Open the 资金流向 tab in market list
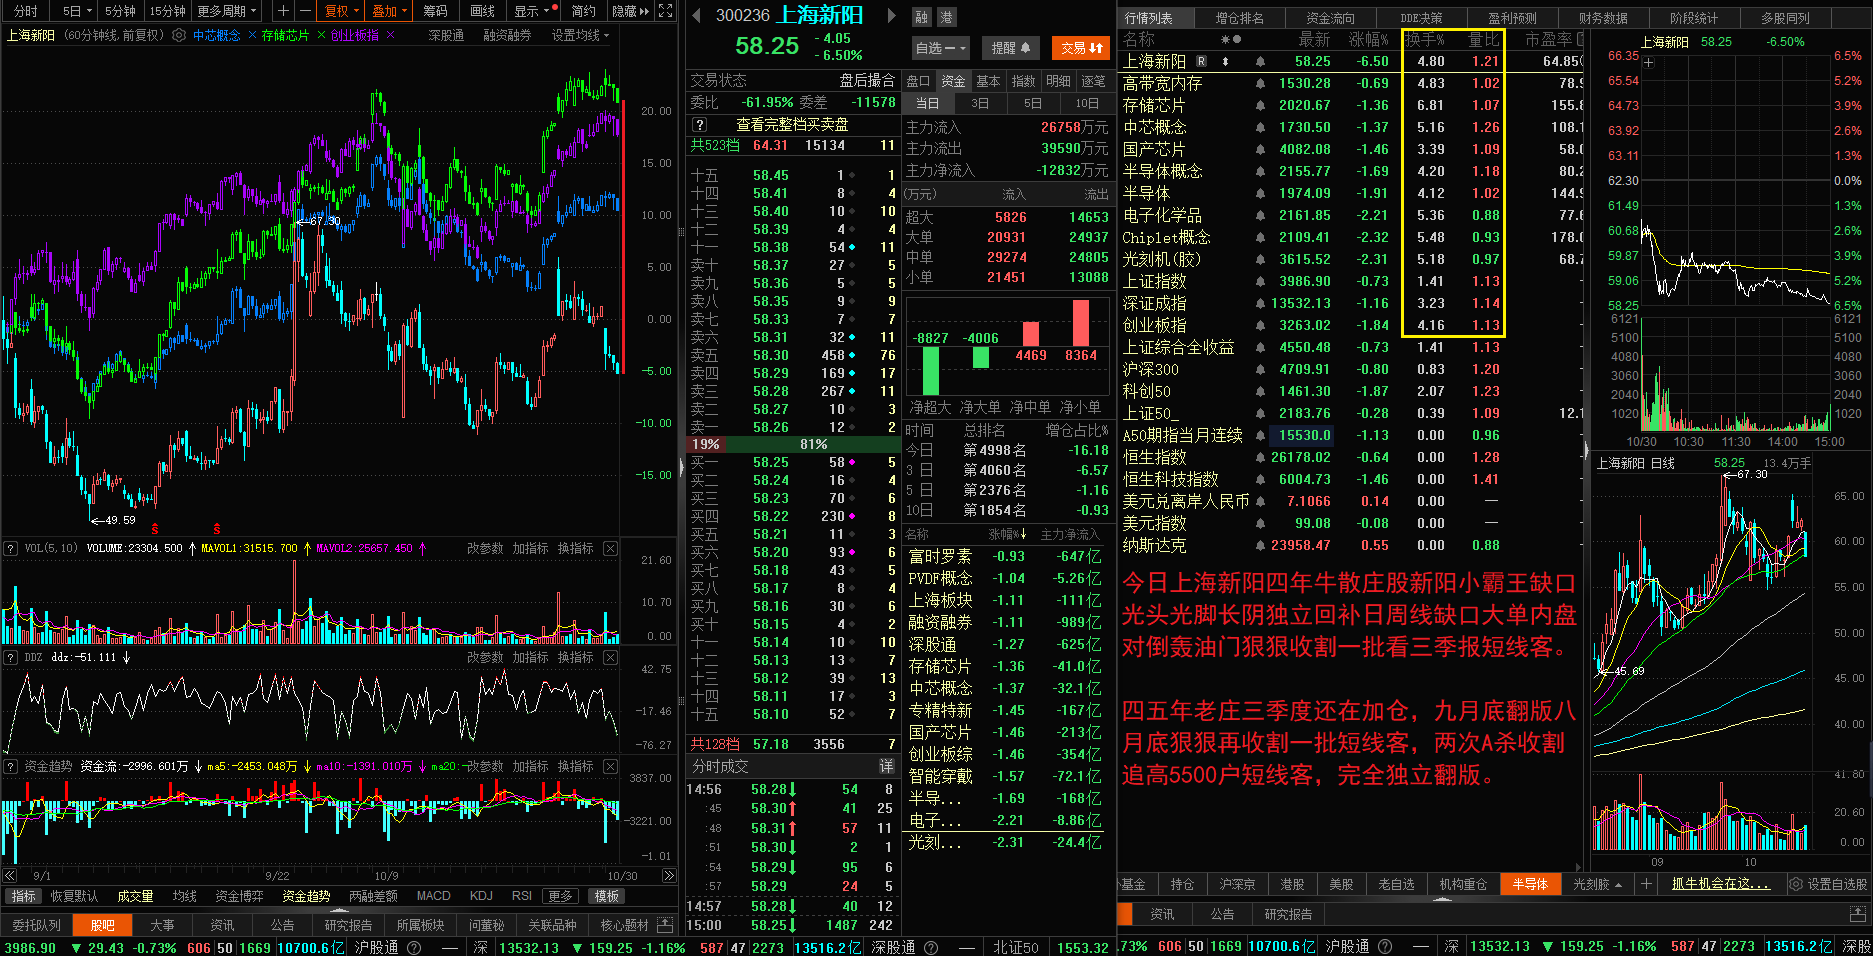 (x=1330, y=18)
